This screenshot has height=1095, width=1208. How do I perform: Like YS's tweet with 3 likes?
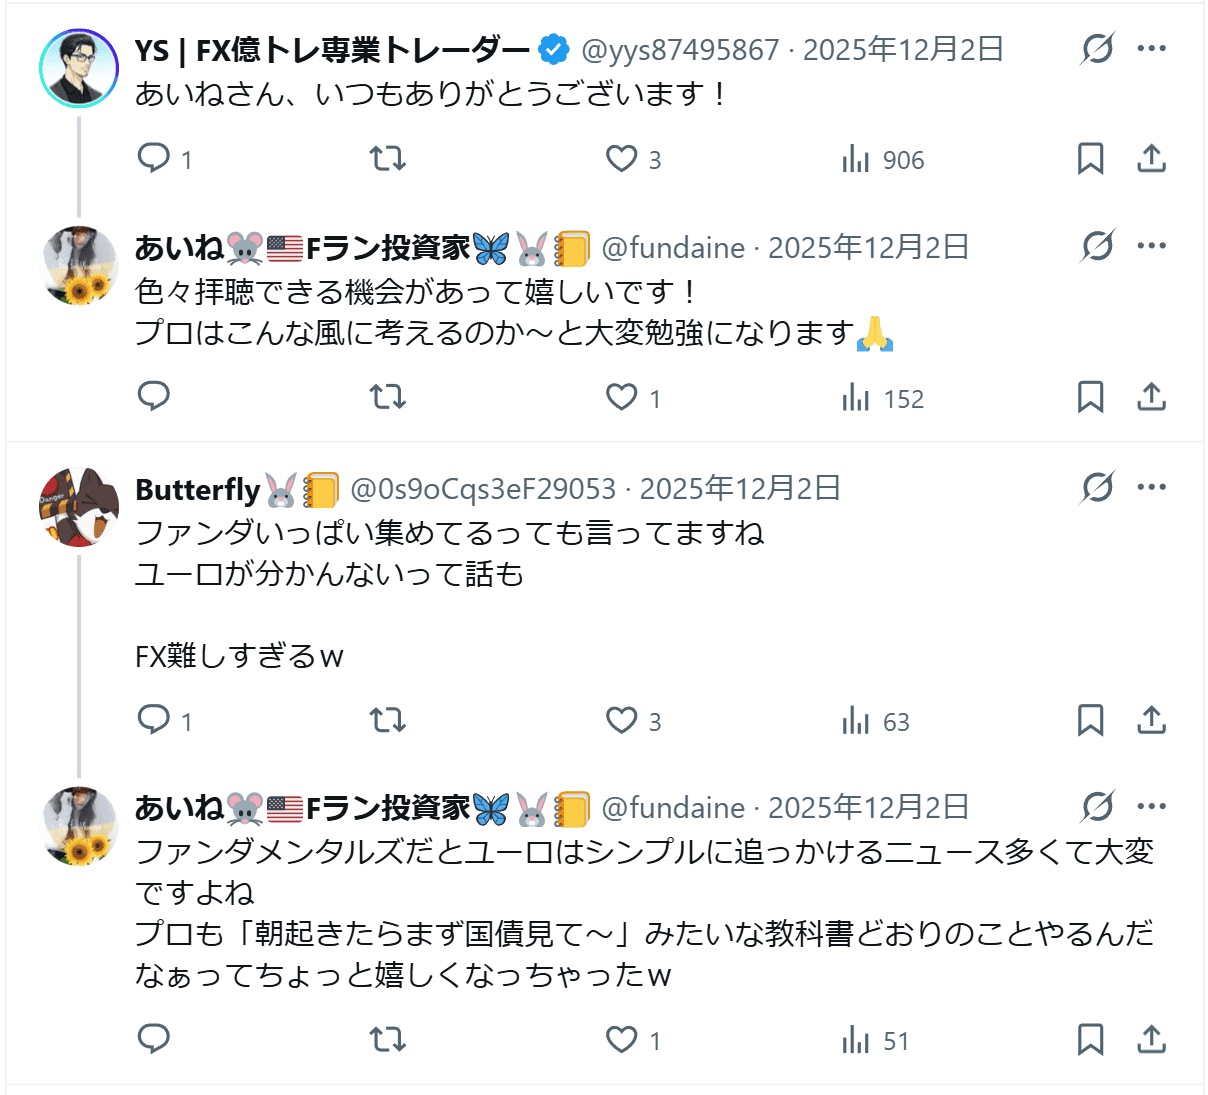pyautogui.click(x=622, y=159)
